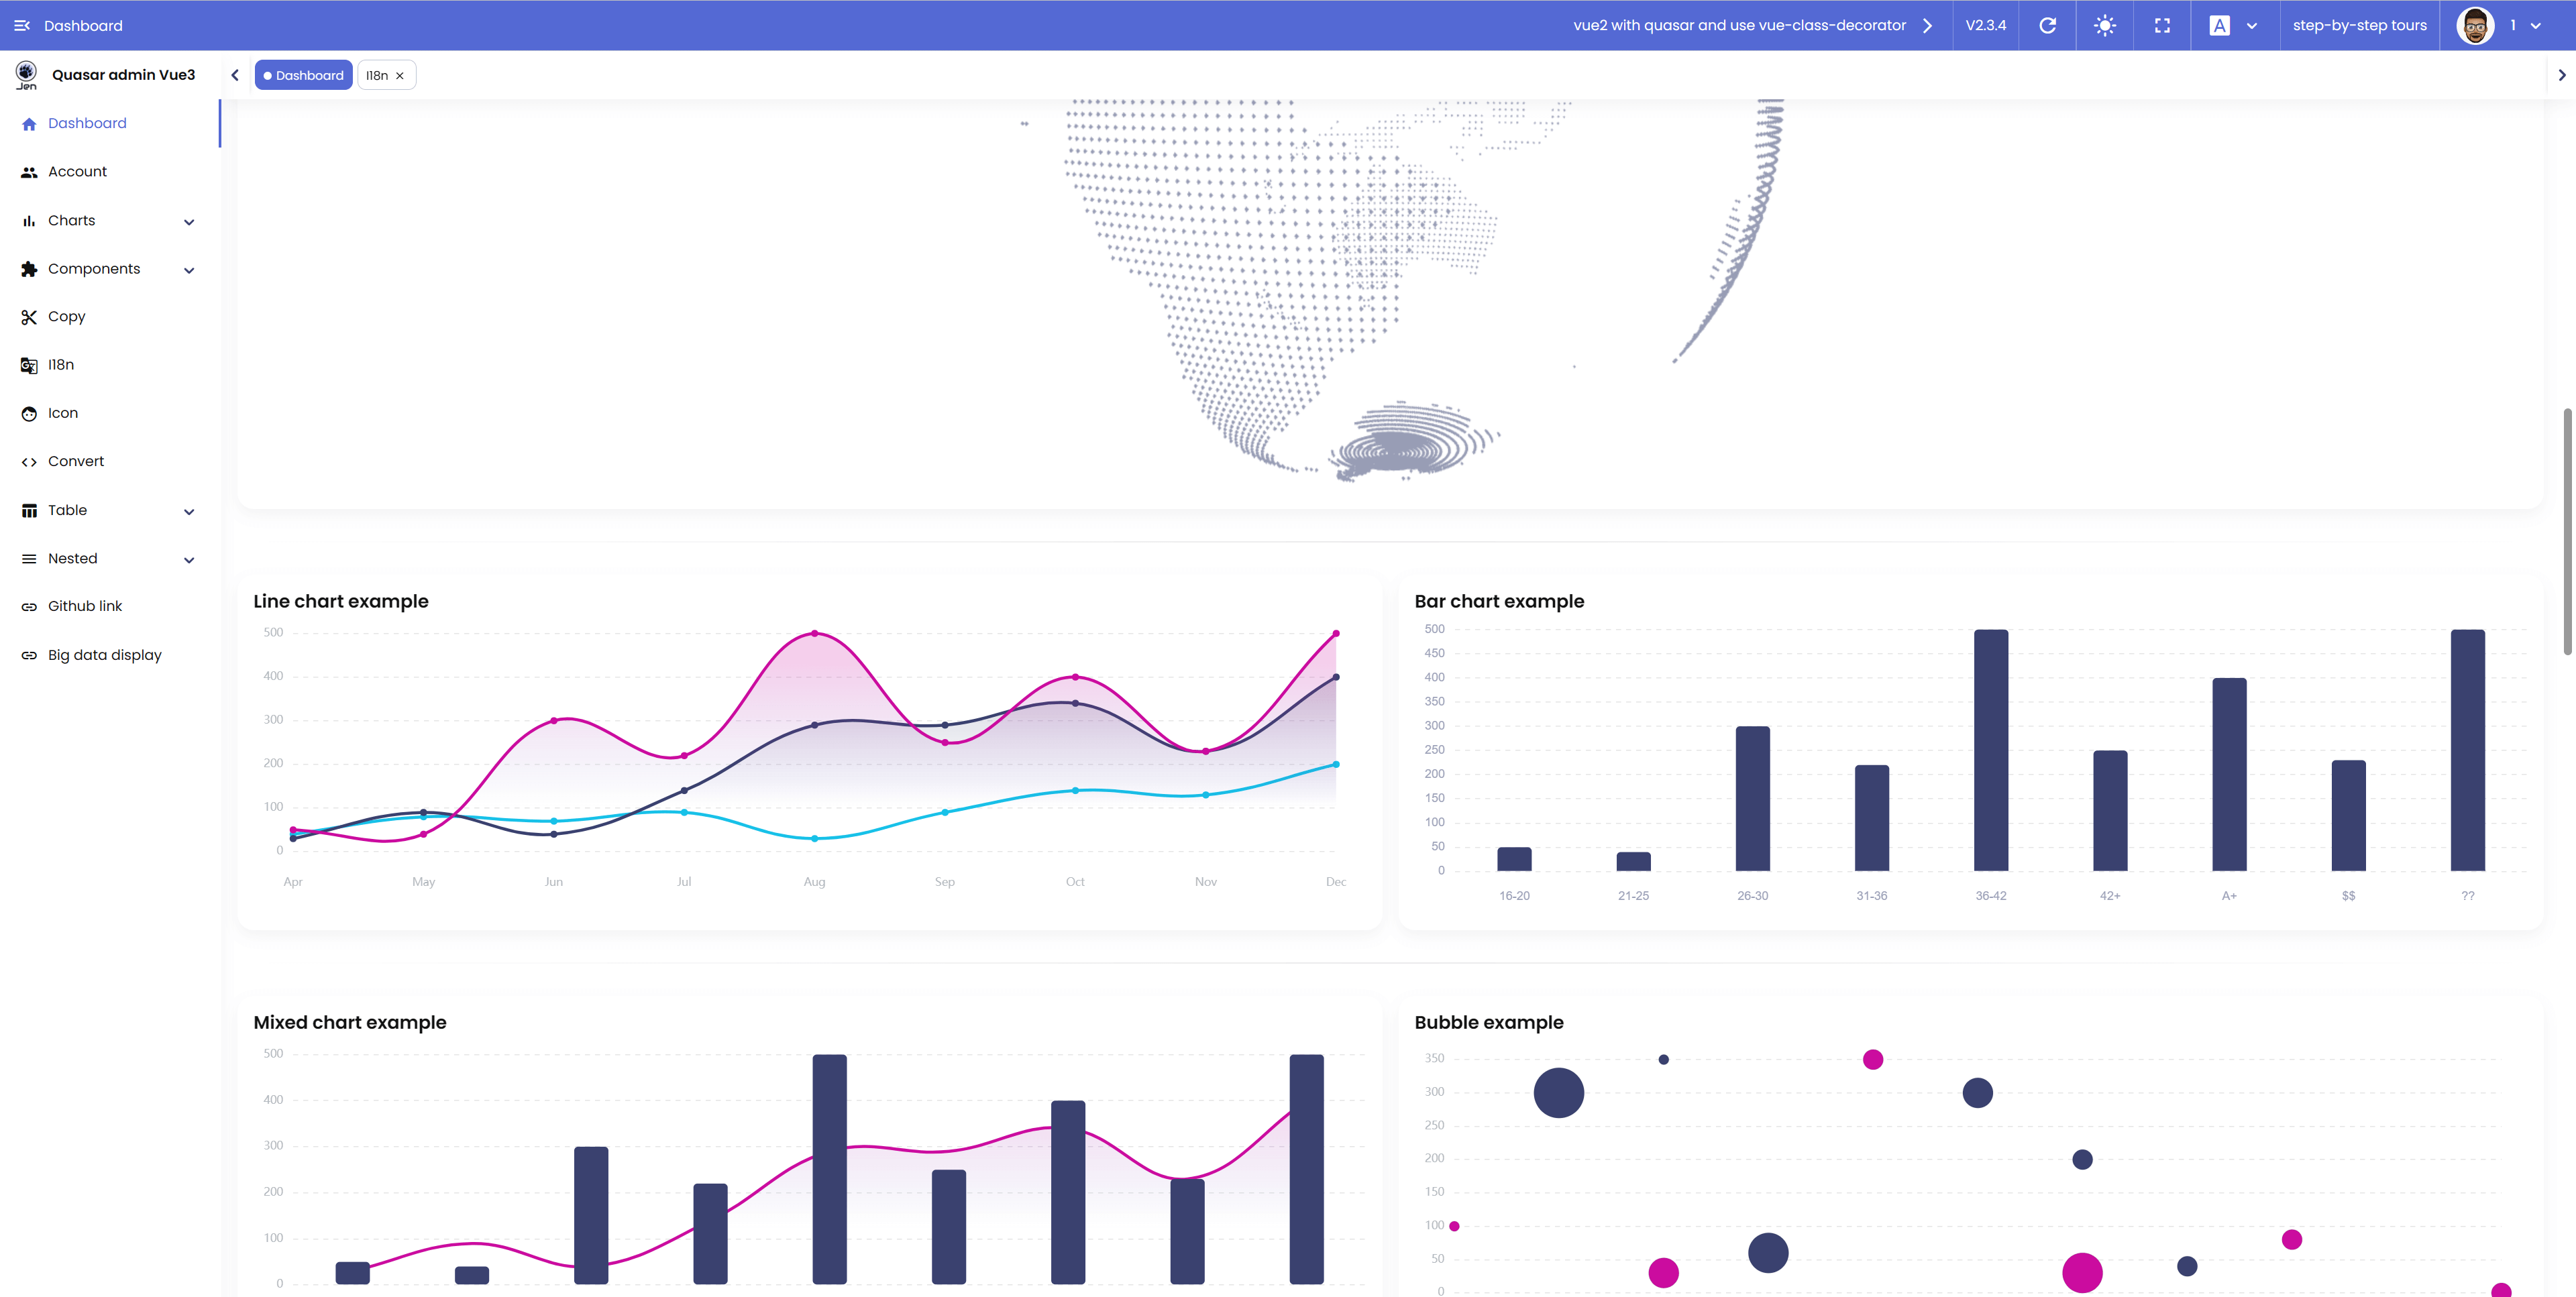Click the refresh icon in the header
This screenshot has height=1297, width=2576.
click(x=2047, y=25)
